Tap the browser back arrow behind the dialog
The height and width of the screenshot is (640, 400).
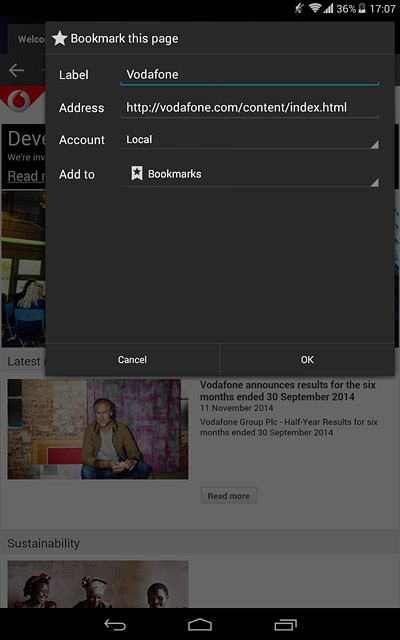(x=16, y=70)
